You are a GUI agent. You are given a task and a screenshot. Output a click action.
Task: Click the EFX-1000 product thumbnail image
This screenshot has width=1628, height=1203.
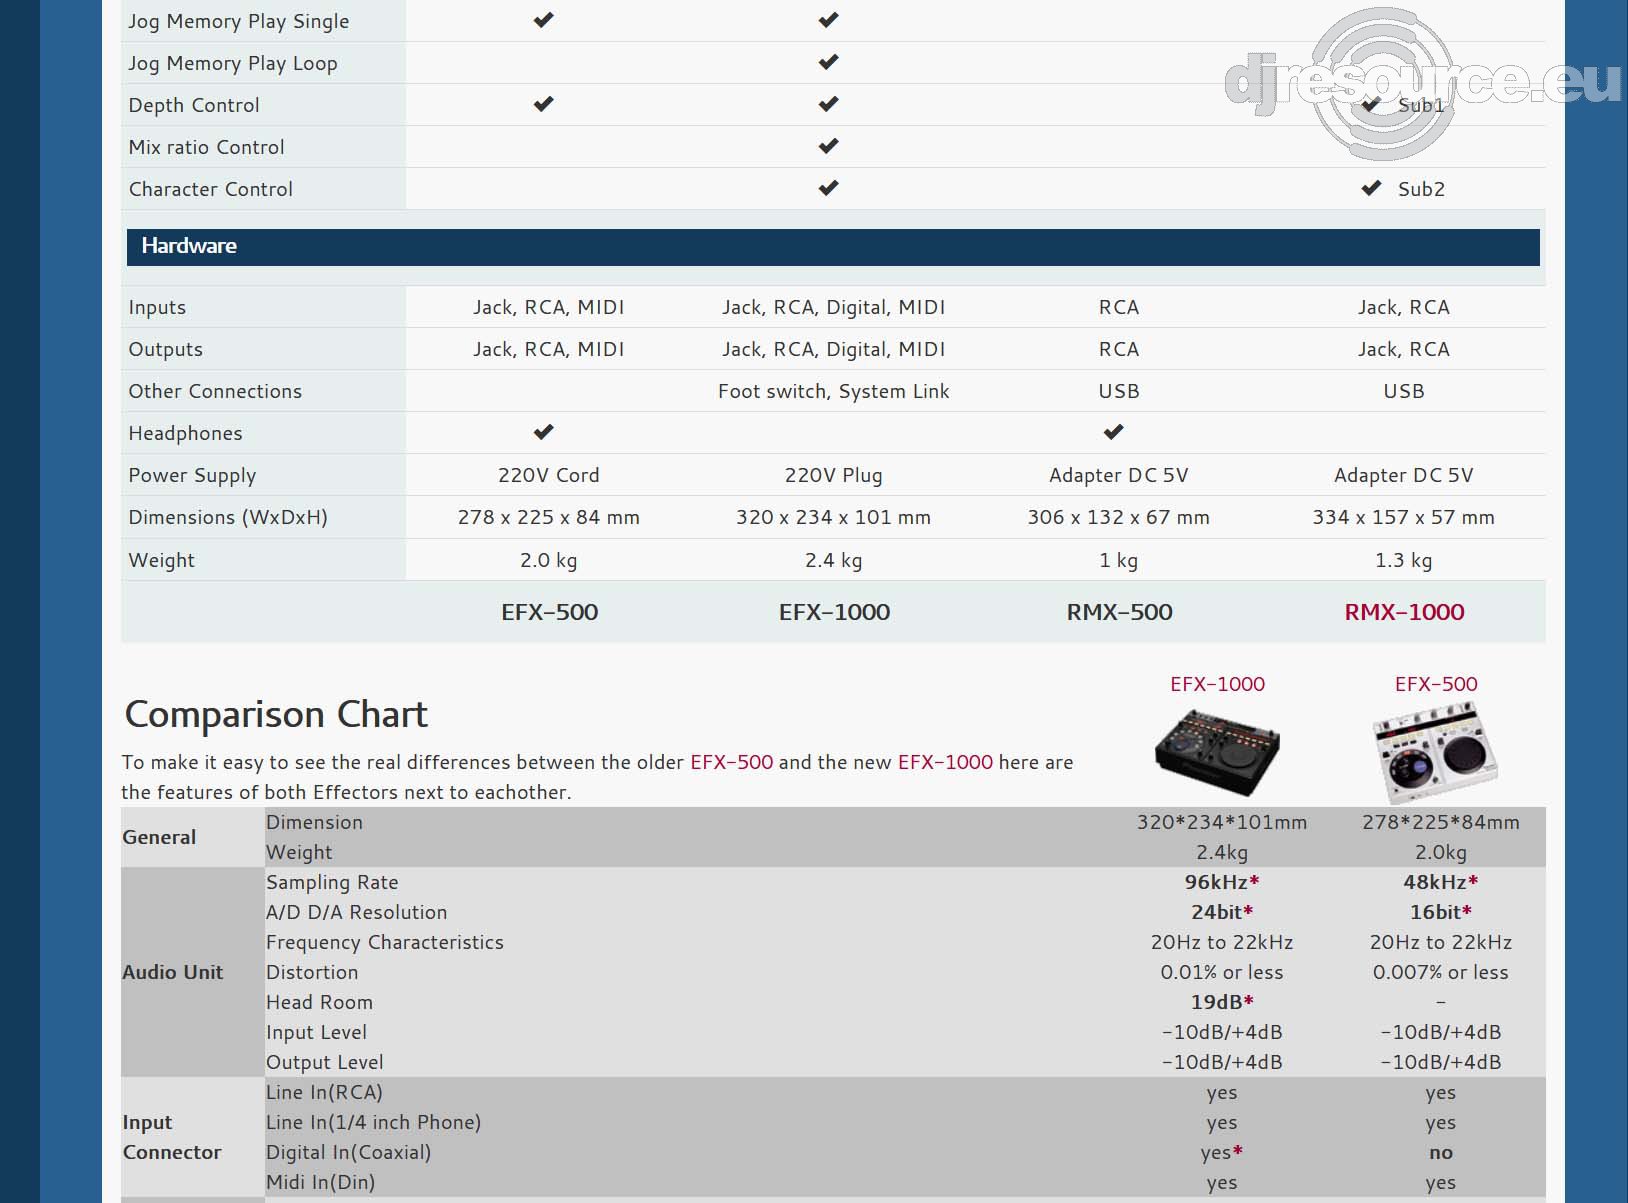(x=1217, y=753)
